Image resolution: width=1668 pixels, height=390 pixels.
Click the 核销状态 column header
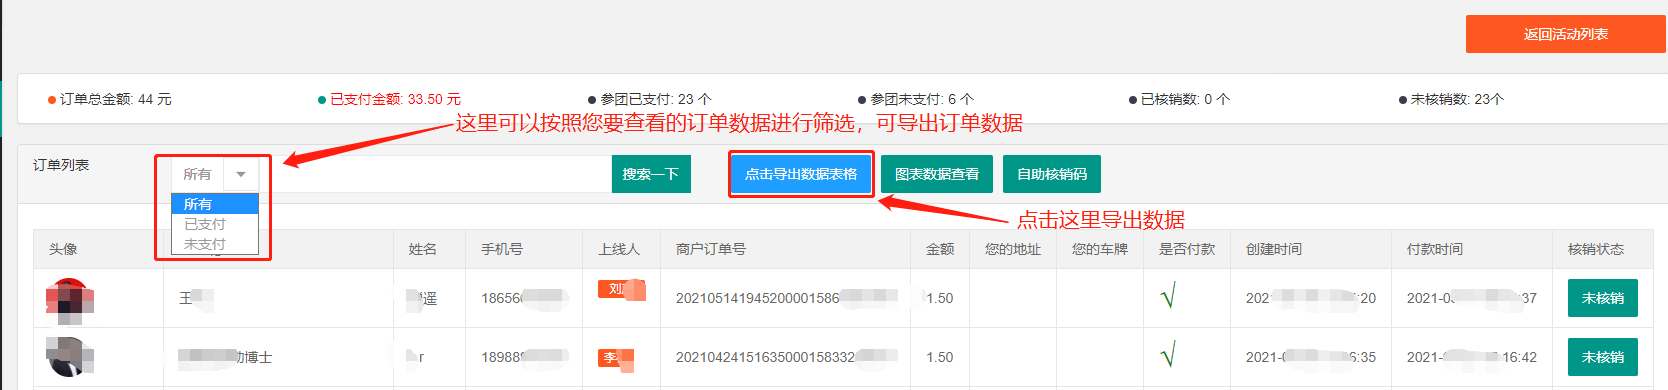(1596, 249)
